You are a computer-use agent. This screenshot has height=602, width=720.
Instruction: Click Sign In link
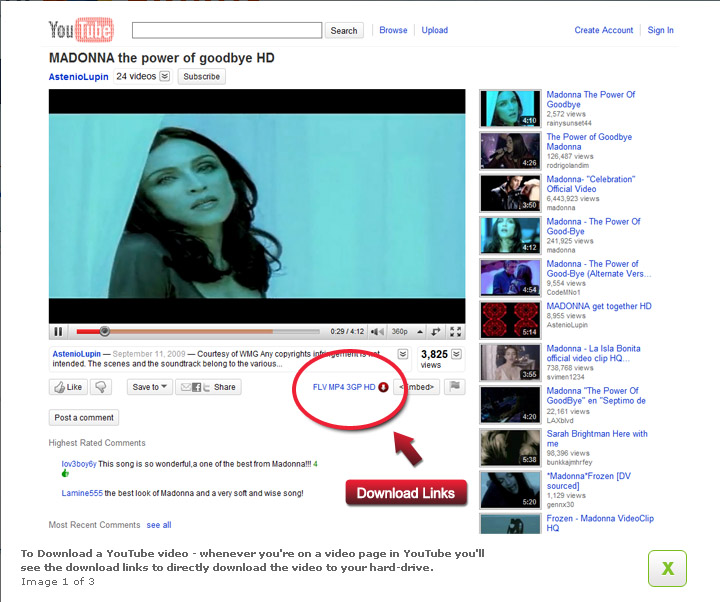(660, 30)
